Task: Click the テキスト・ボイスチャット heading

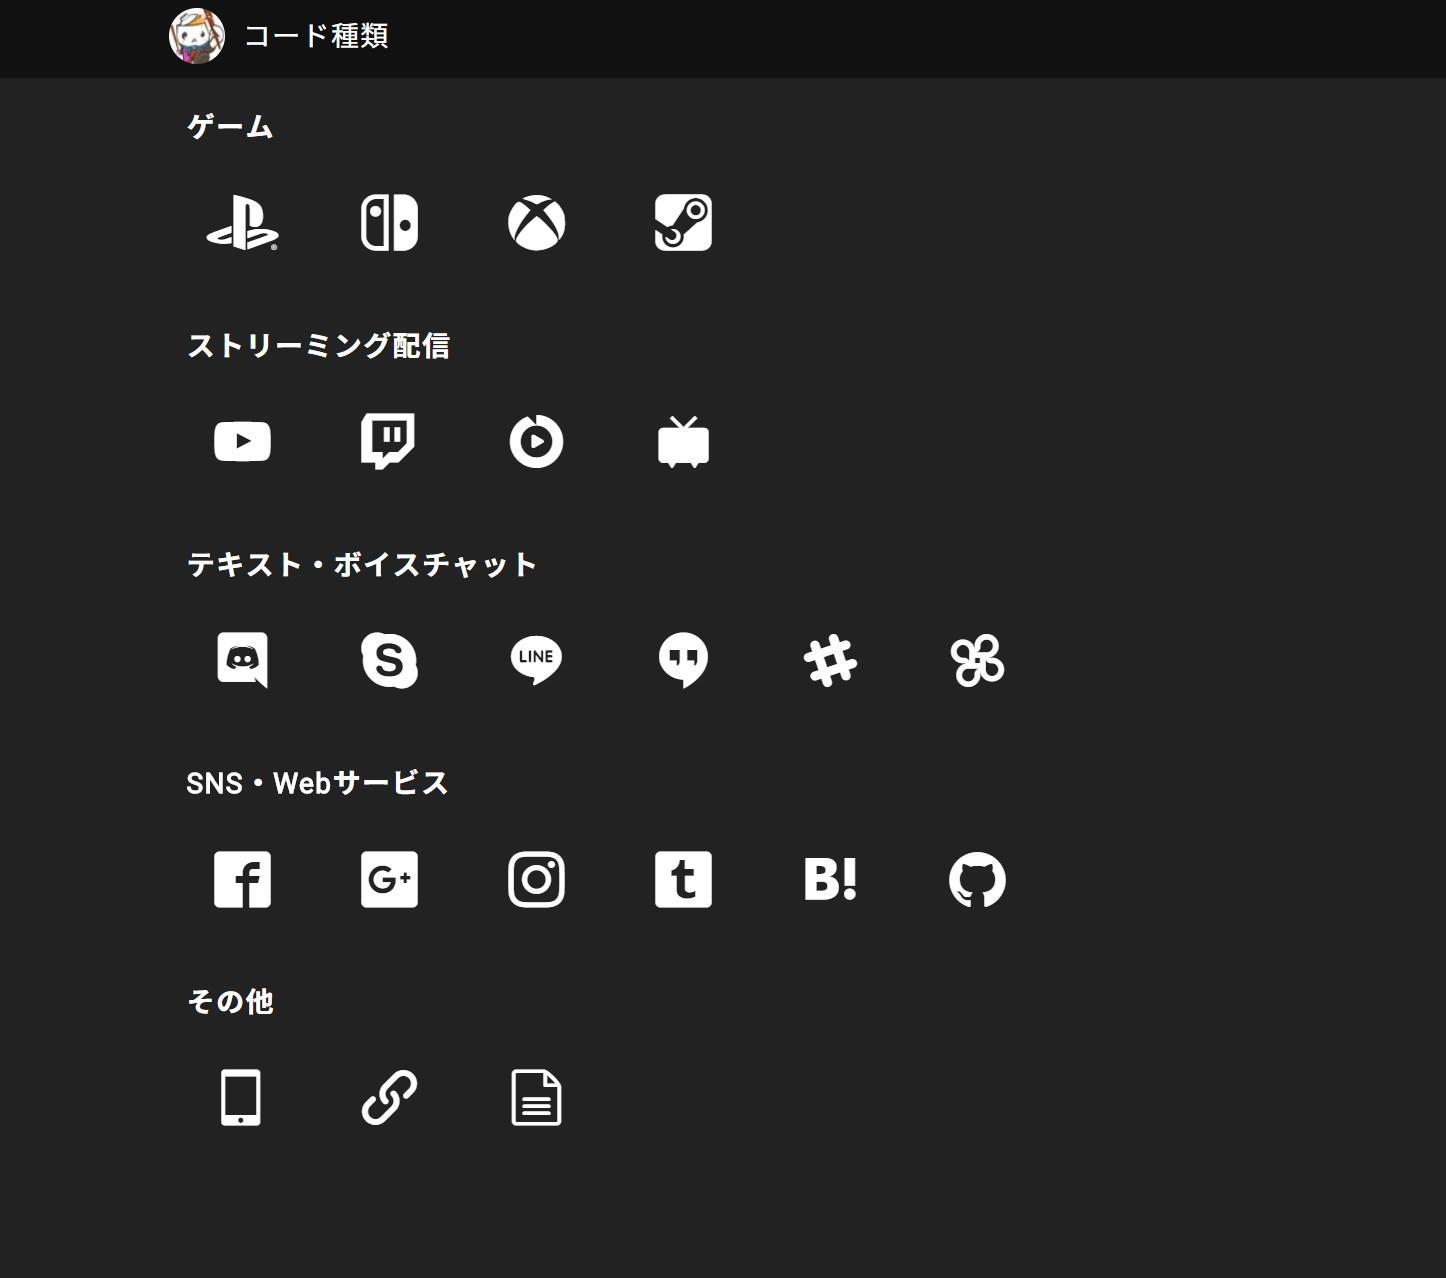Action: click(x=362, y=564)
